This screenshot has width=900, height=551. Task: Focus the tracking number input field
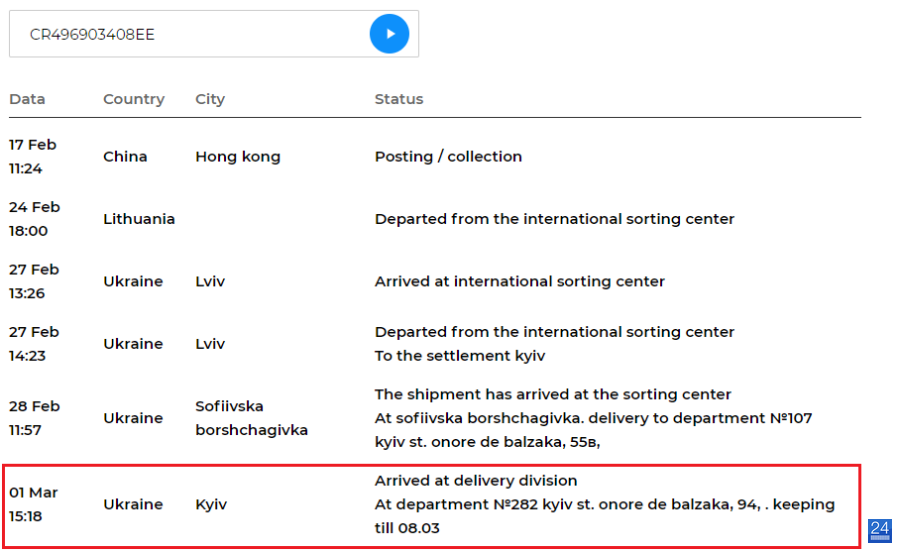[189, 34]
